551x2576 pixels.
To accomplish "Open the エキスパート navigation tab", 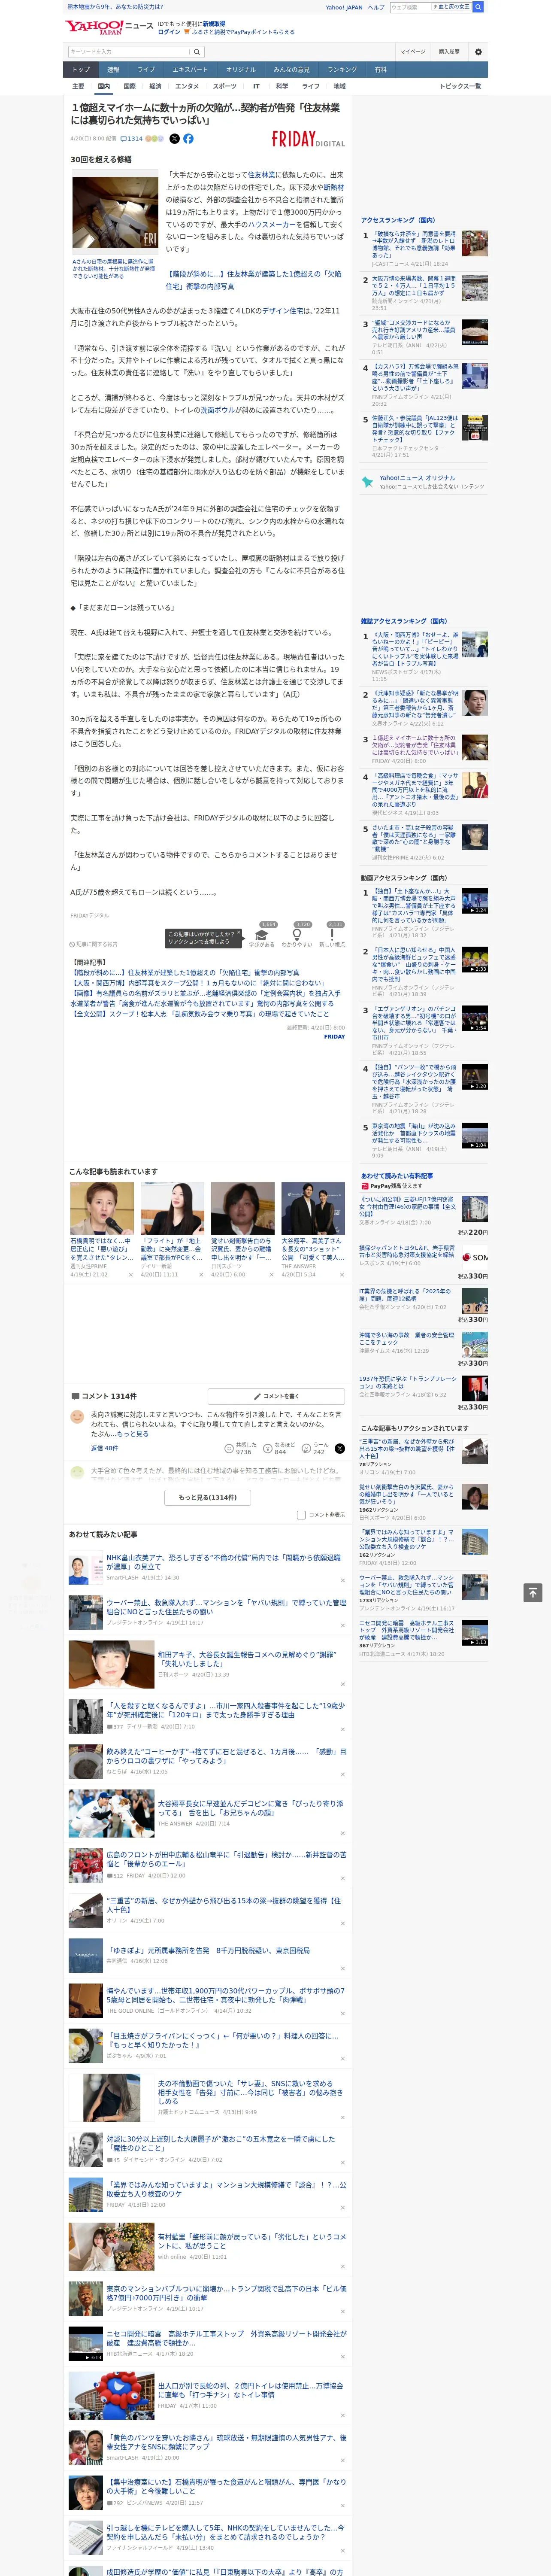I will [190, 69].
